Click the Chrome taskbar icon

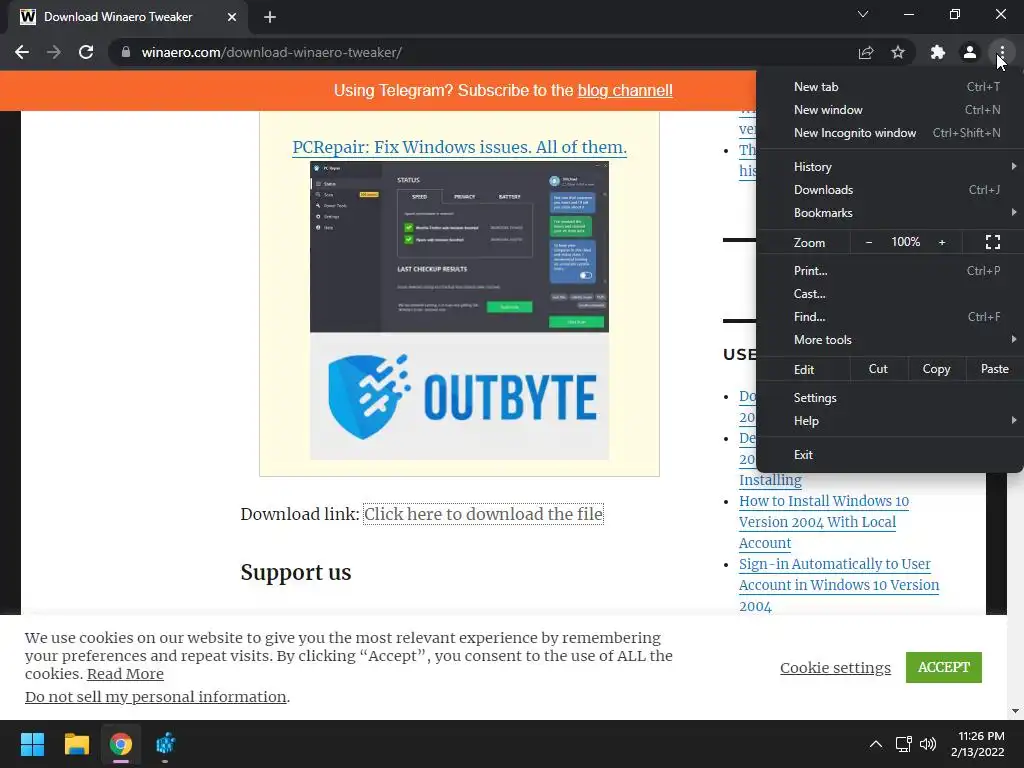(x=121, y=744)
